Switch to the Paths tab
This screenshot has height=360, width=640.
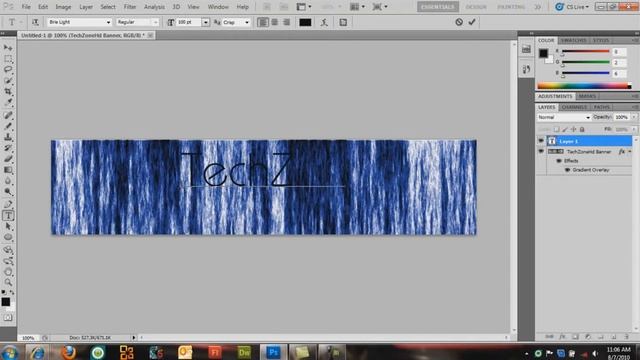(602, 107)
